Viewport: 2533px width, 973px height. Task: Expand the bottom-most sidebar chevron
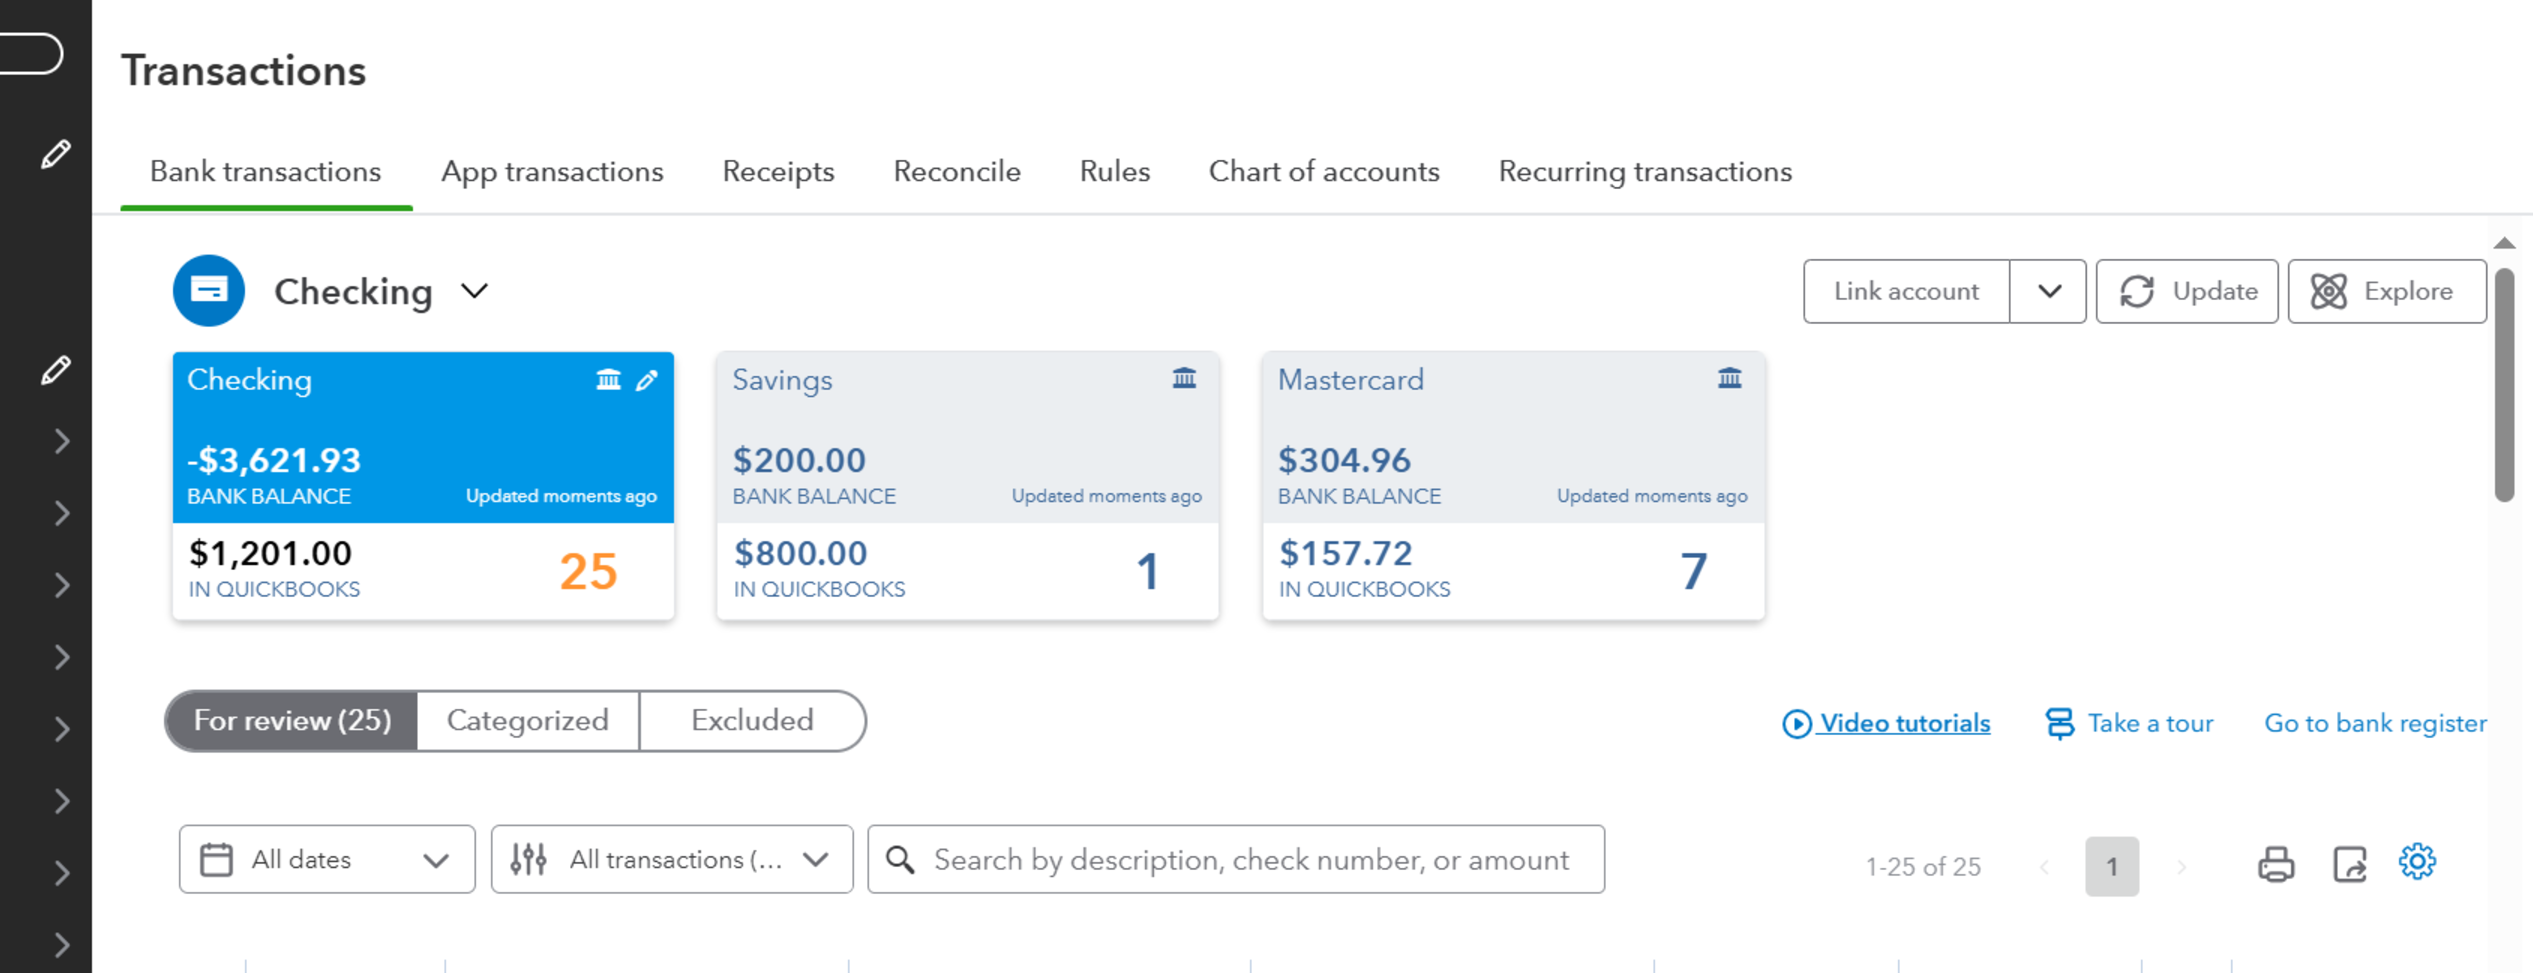62,945
